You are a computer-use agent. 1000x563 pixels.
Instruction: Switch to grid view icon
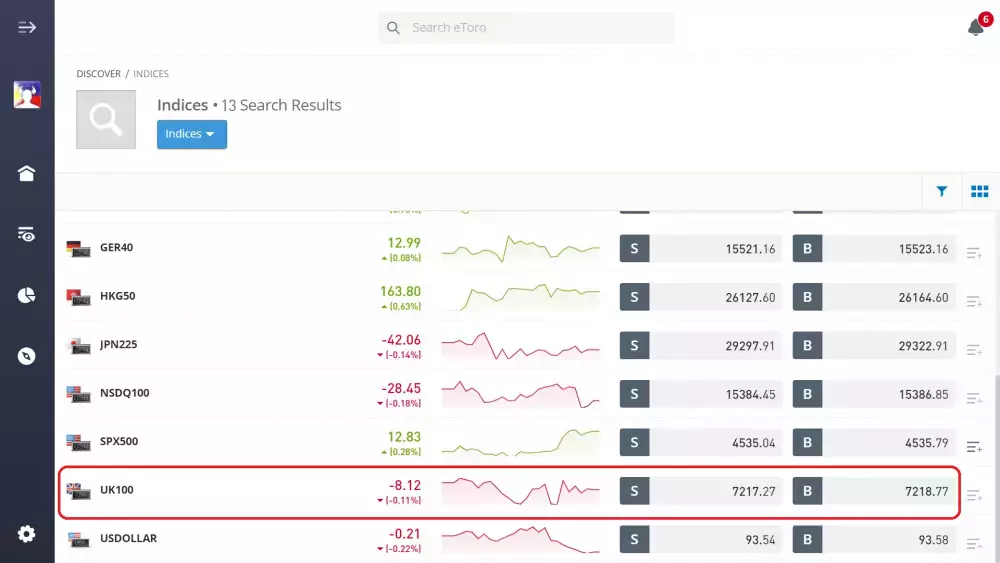(980, 191)
